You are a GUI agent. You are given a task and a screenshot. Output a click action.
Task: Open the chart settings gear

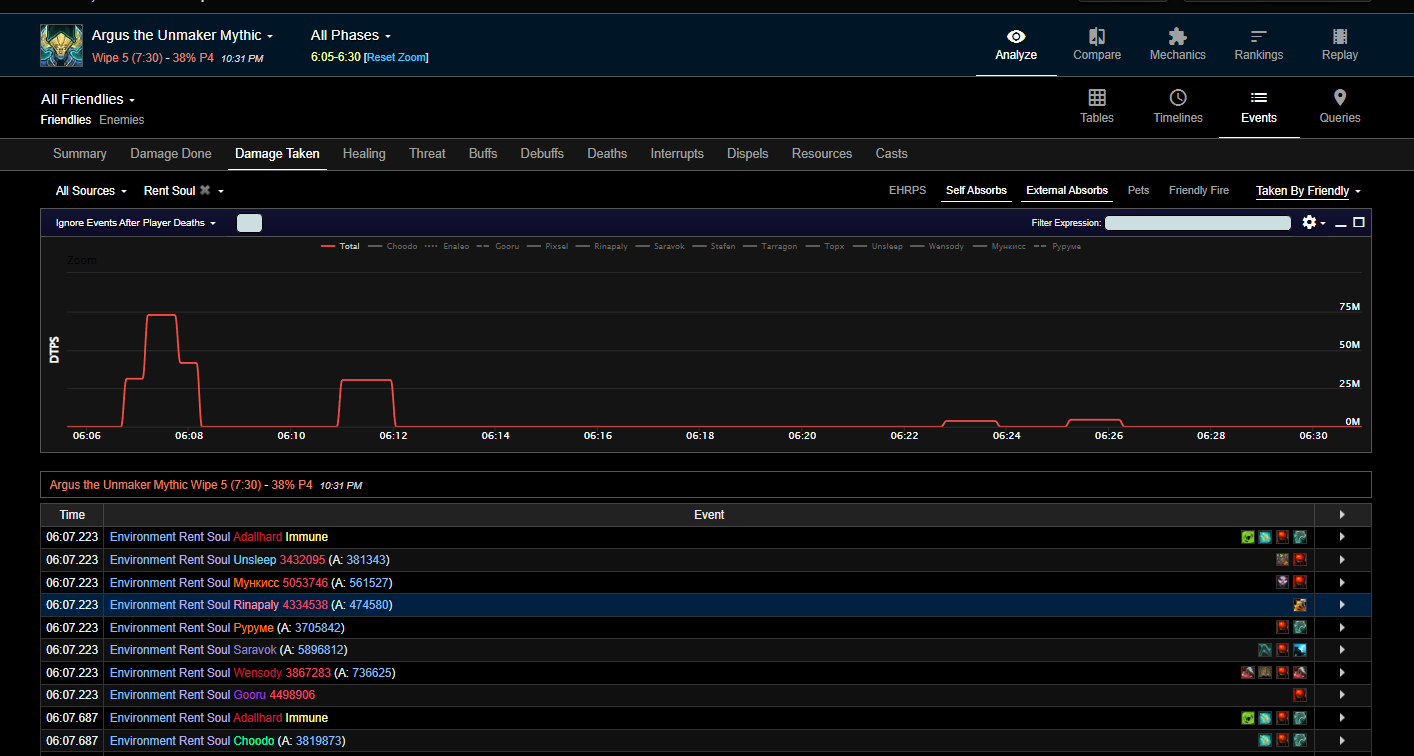tap(1309, 222)
